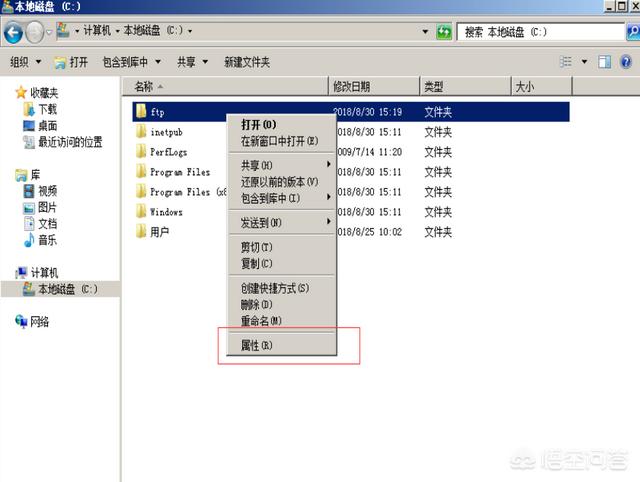Viewport: 640px width, 482px height.
Task: Expand the 计算机 breadcrumb arrow
Action: click(x=117, y=31)
